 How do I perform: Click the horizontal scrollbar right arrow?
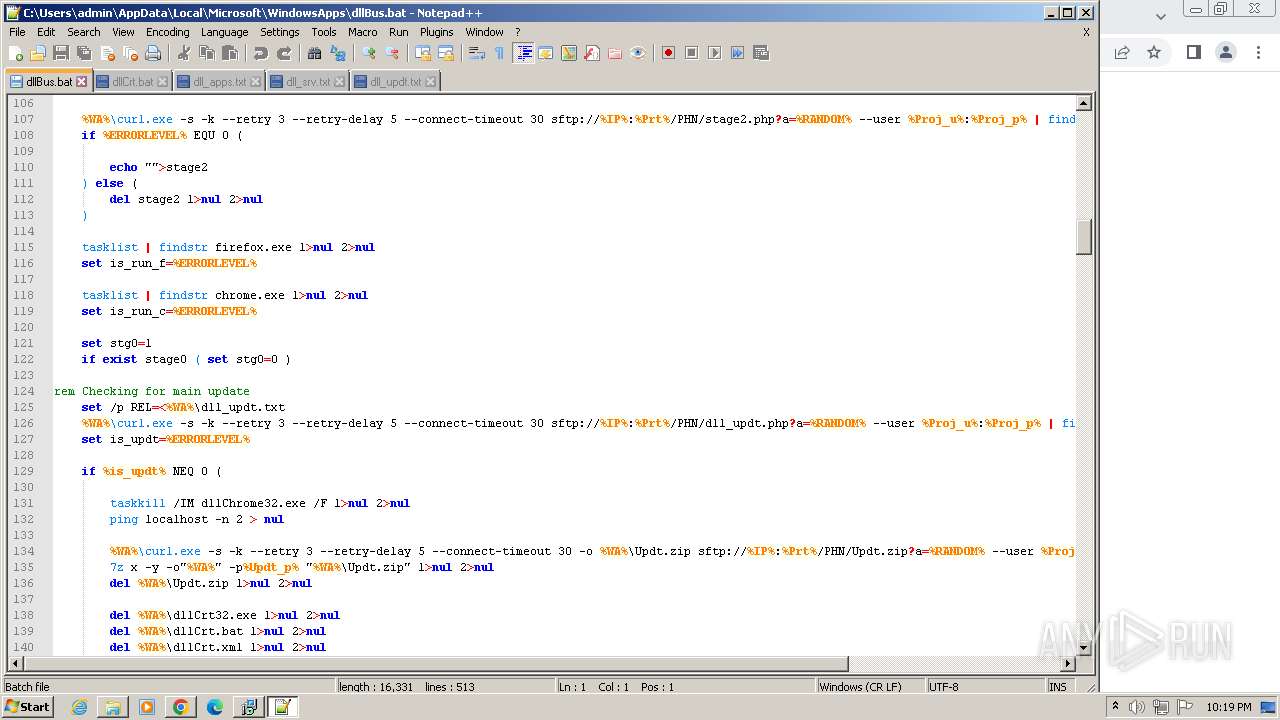(1068, 664)
